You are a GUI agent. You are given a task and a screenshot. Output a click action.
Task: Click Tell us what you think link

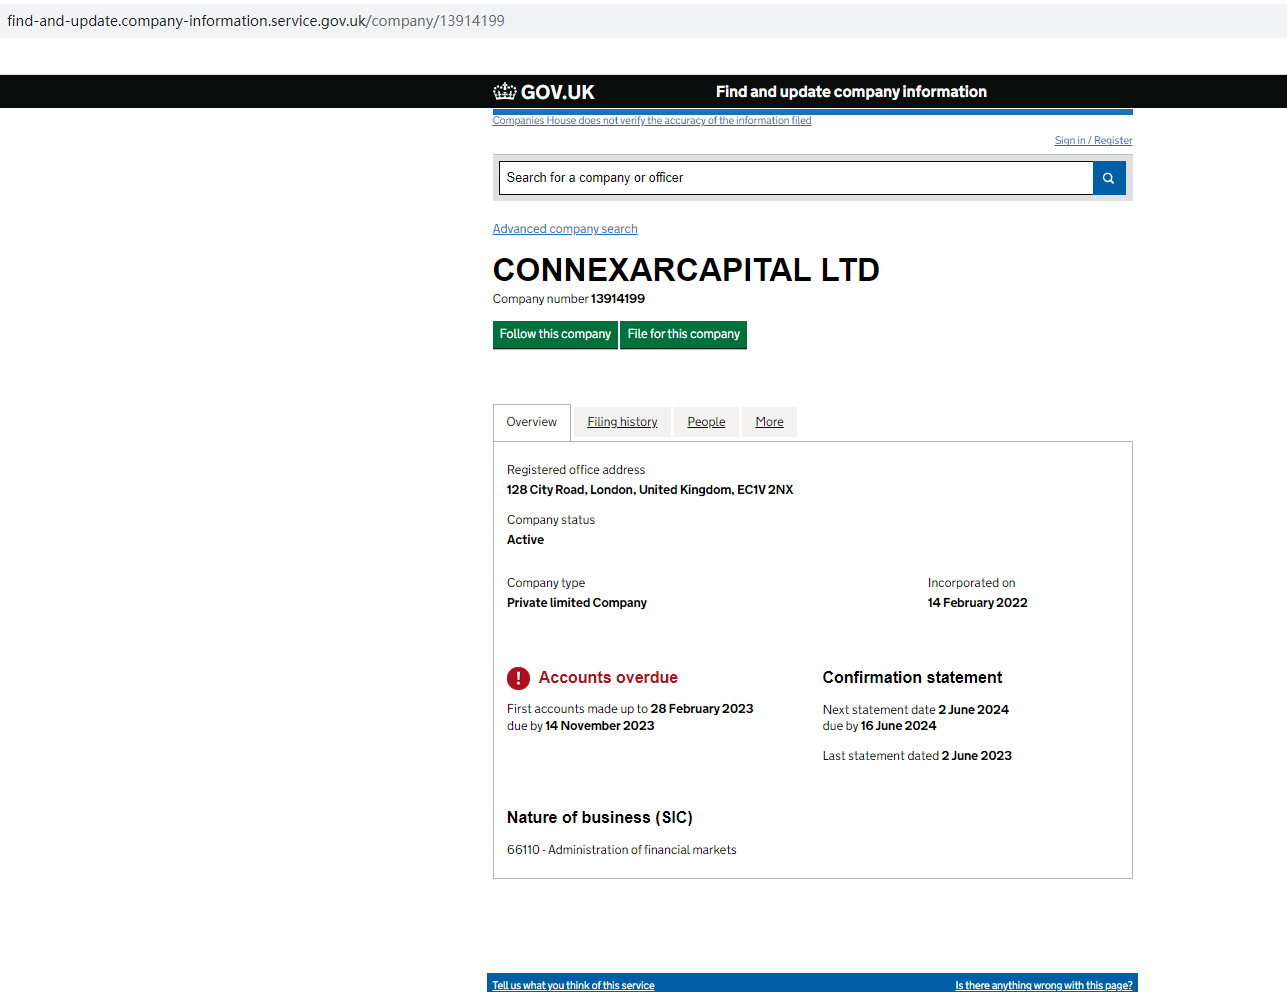[573, 986]
